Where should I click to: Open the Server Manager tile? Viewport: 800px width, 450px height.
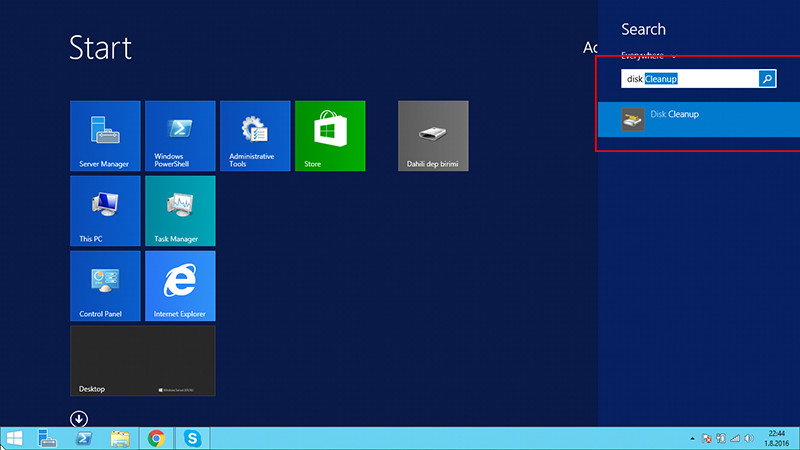pyautogui.click(x=105, y=136)
